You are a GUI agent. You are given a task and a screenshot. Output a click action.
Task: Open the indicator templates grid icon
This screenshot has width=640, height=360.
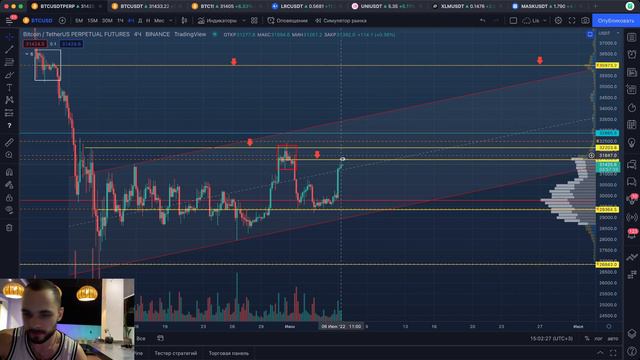pos(254,20)
